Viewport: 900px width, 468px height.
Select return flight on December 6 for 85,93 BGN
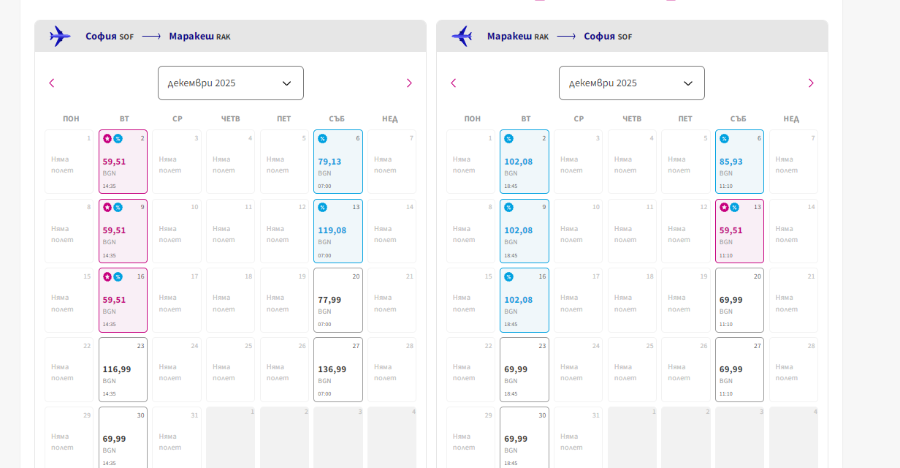pyautogui.click(x=739, y=161)
